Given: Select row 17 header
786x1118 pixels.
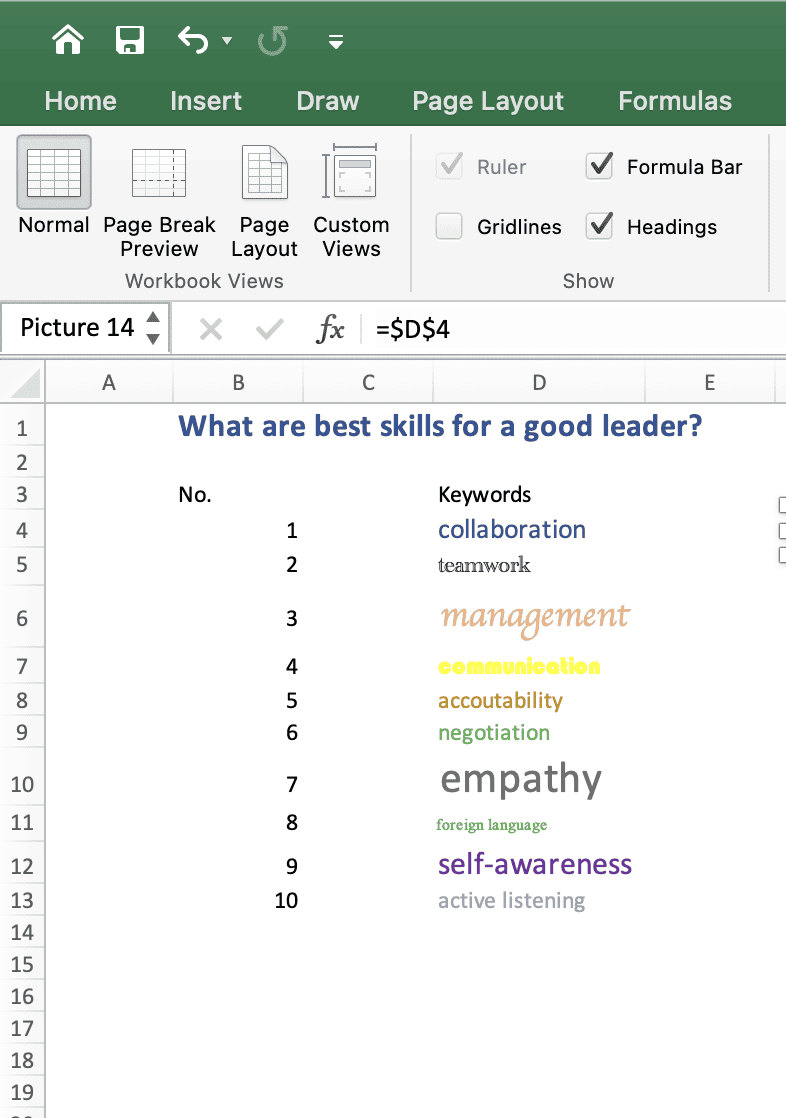Looking at the screenshot, I should pyautogui.click(x=22, y=1028).
